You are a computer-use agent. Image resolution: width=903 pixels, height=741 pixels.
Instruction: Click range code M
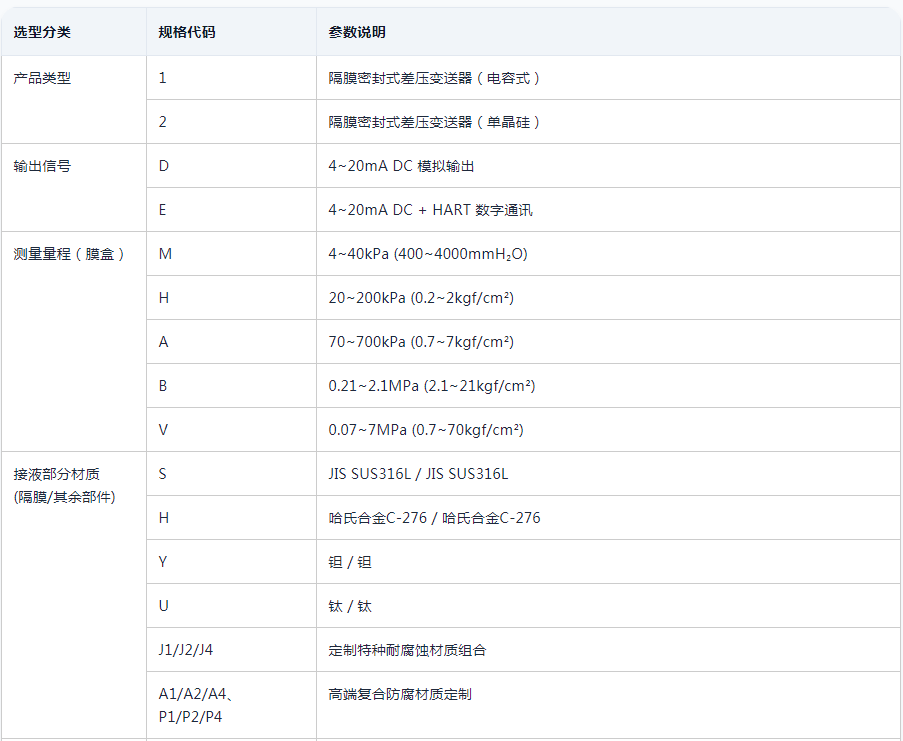pyautogui.click(x=165, y=254)
